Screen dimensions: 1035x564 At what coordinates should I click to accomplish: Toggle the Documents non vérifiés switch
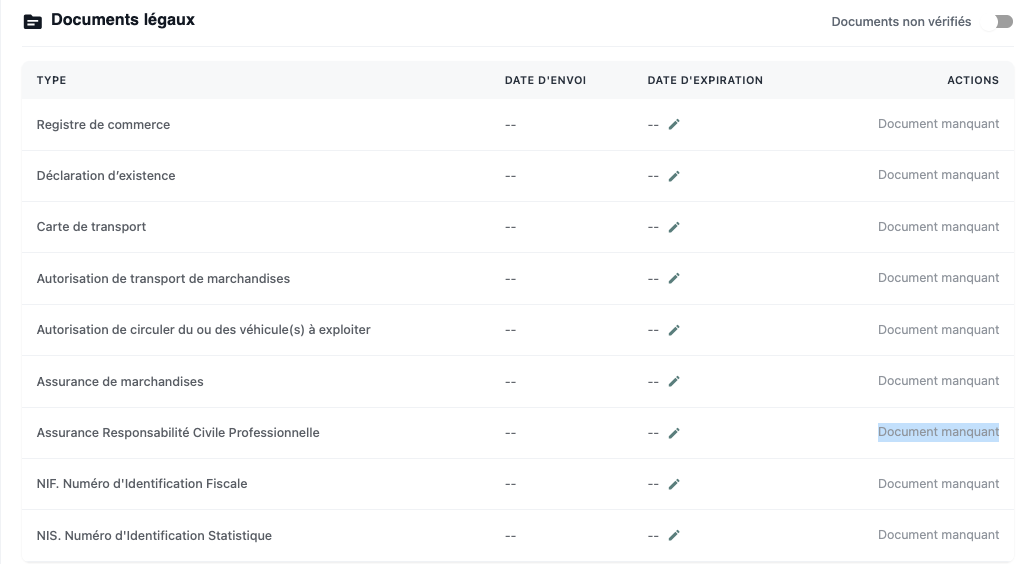point(1002,22)
